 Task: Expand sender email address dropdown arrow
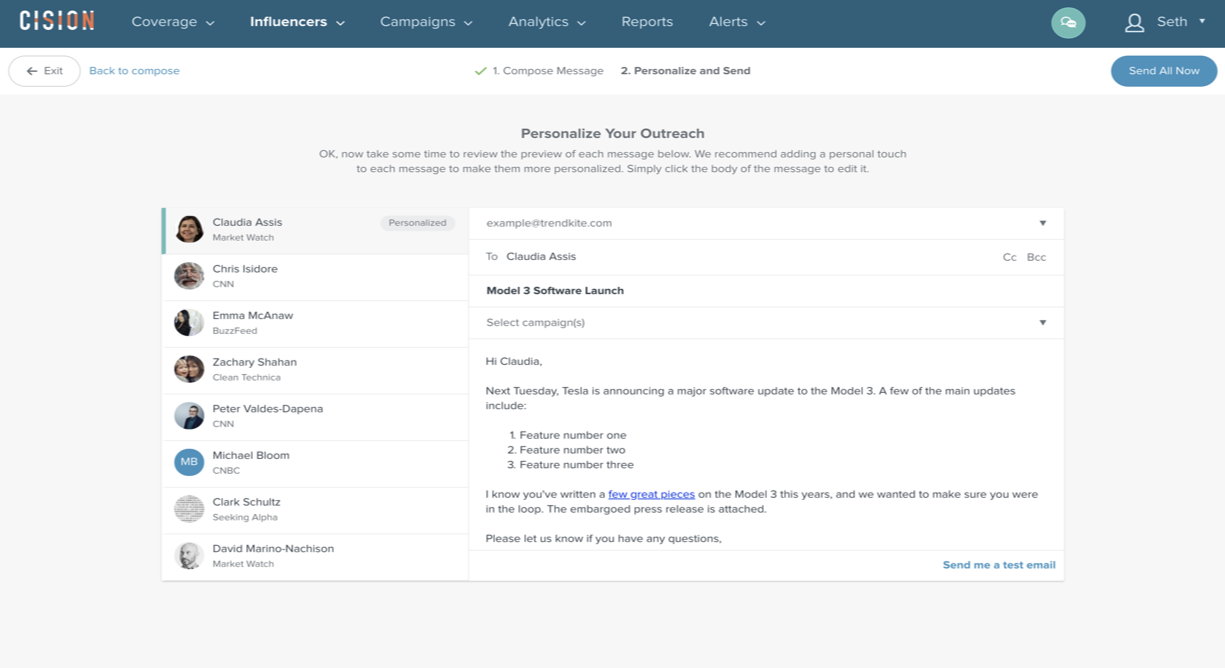[1042, 223]
